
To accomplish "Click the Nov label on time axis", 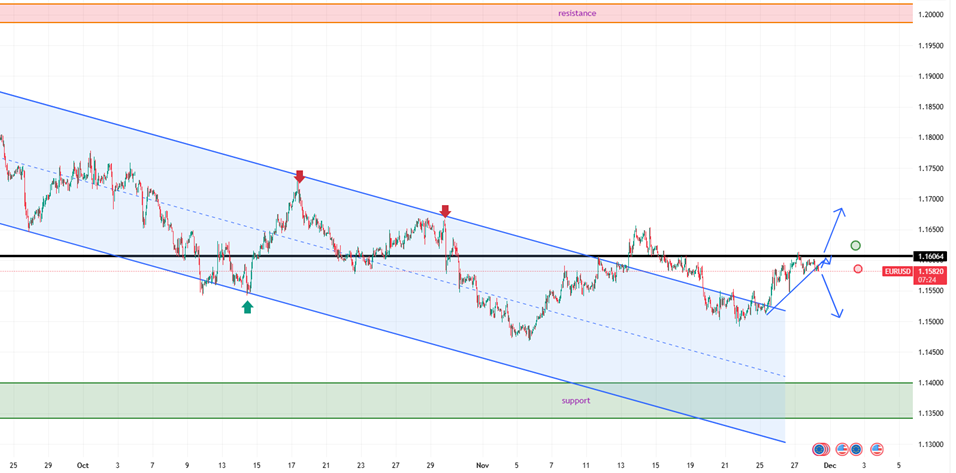I will 483,465.
